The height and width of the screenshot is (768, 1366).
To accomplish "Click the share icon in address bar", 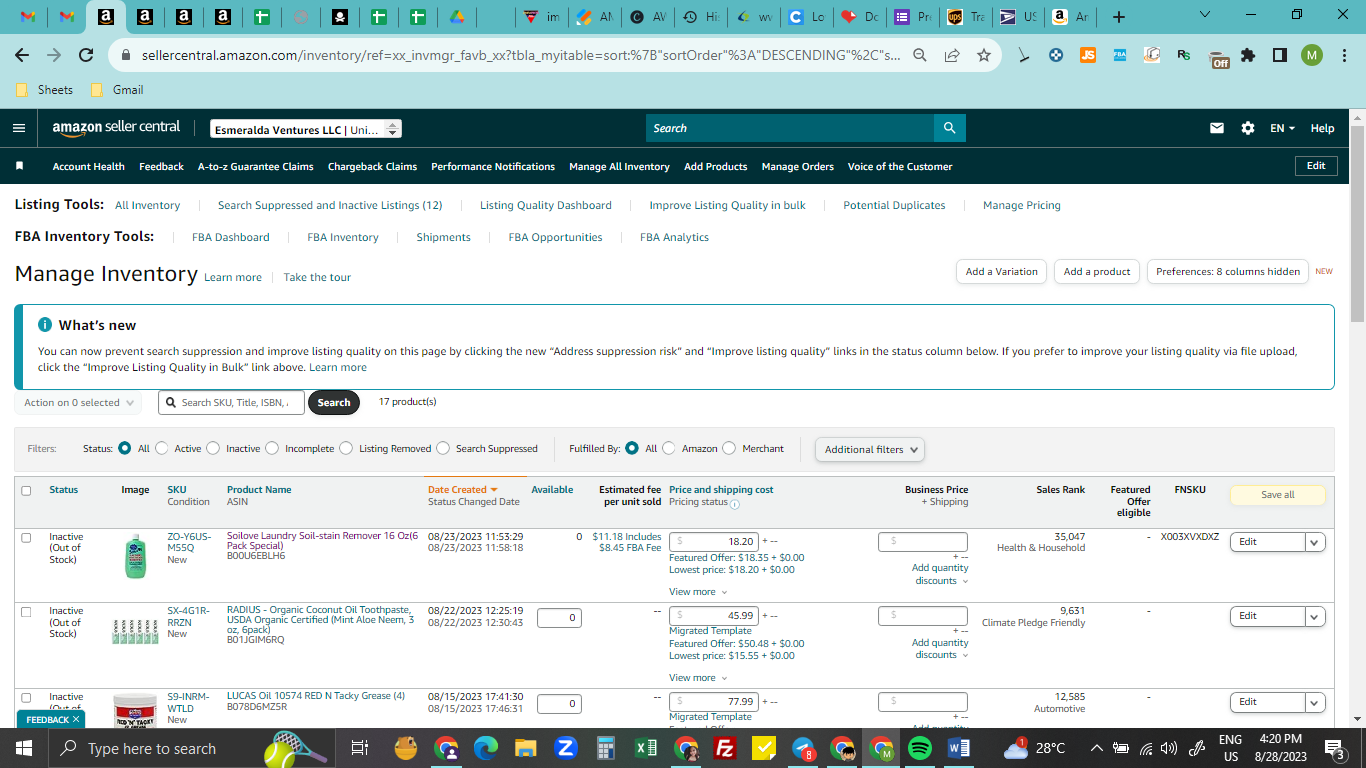I will (952, 55).
